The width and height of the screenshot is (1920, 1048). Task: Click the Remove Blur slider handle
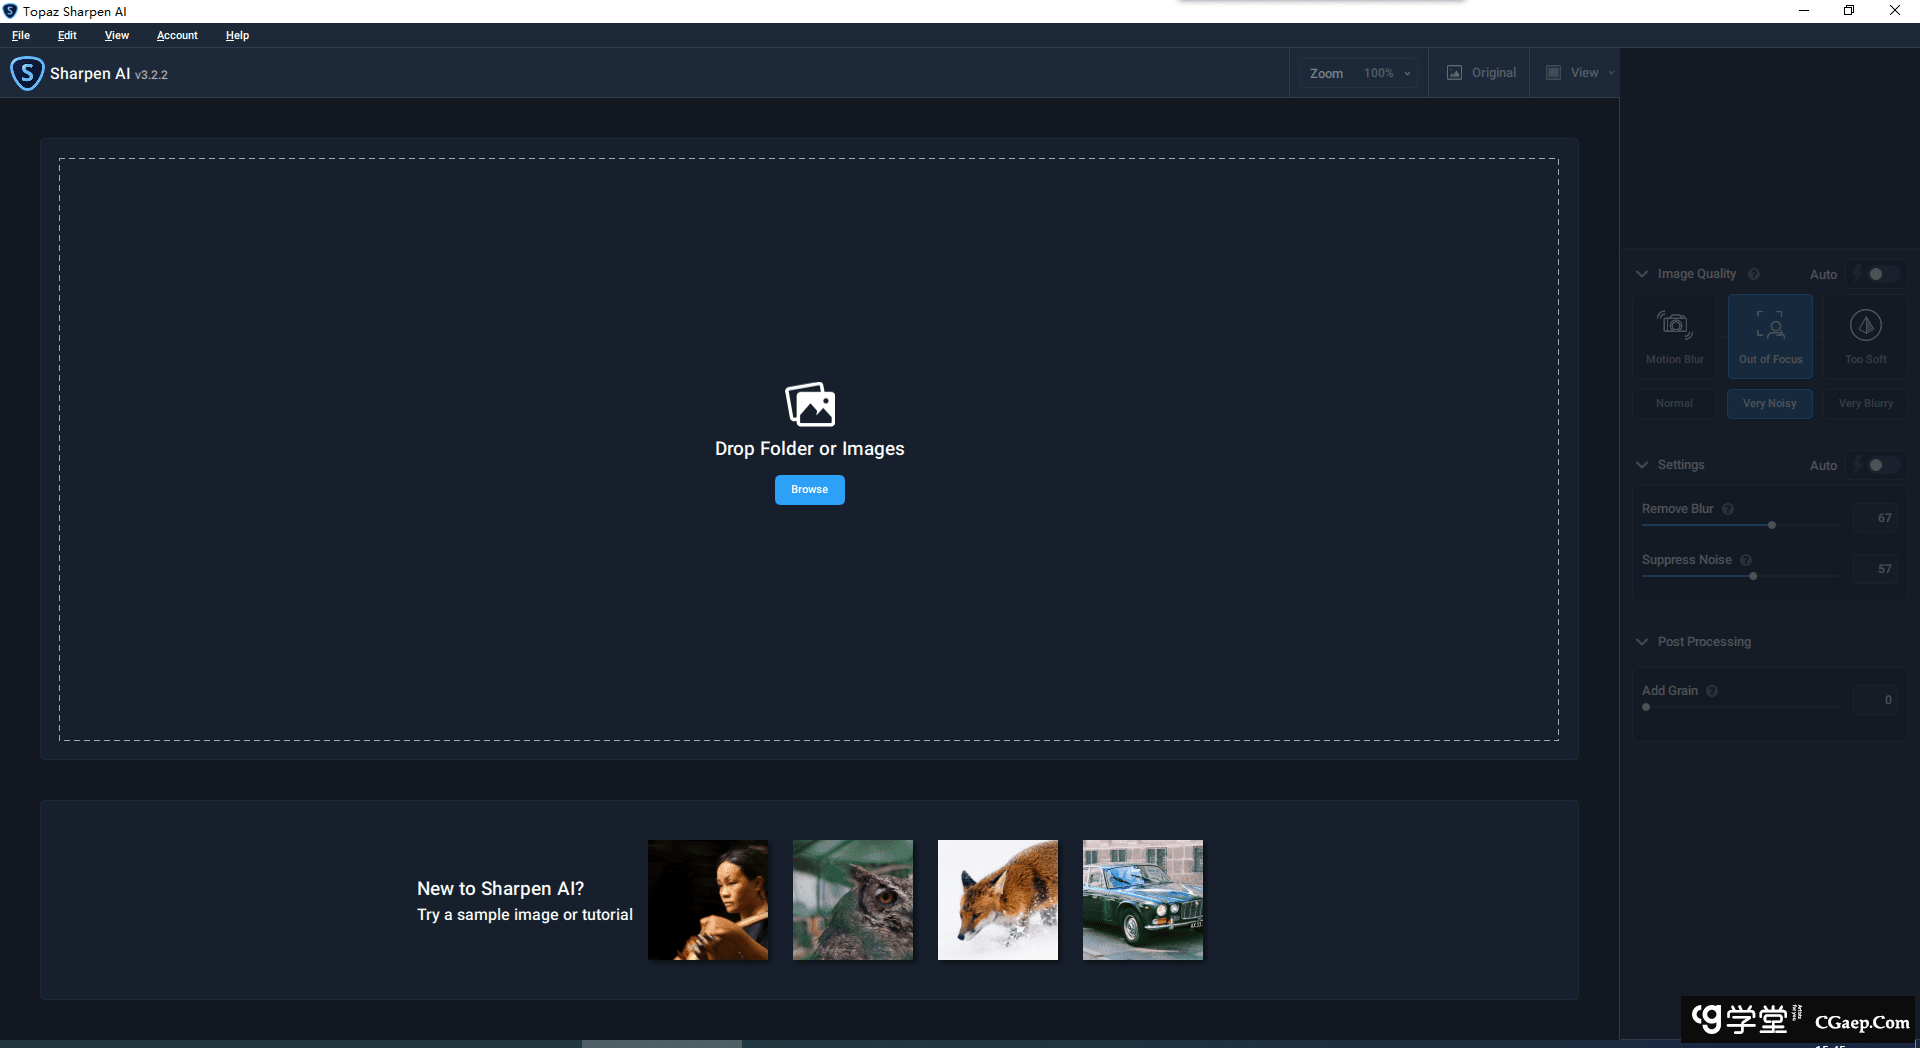(1772, 525)
